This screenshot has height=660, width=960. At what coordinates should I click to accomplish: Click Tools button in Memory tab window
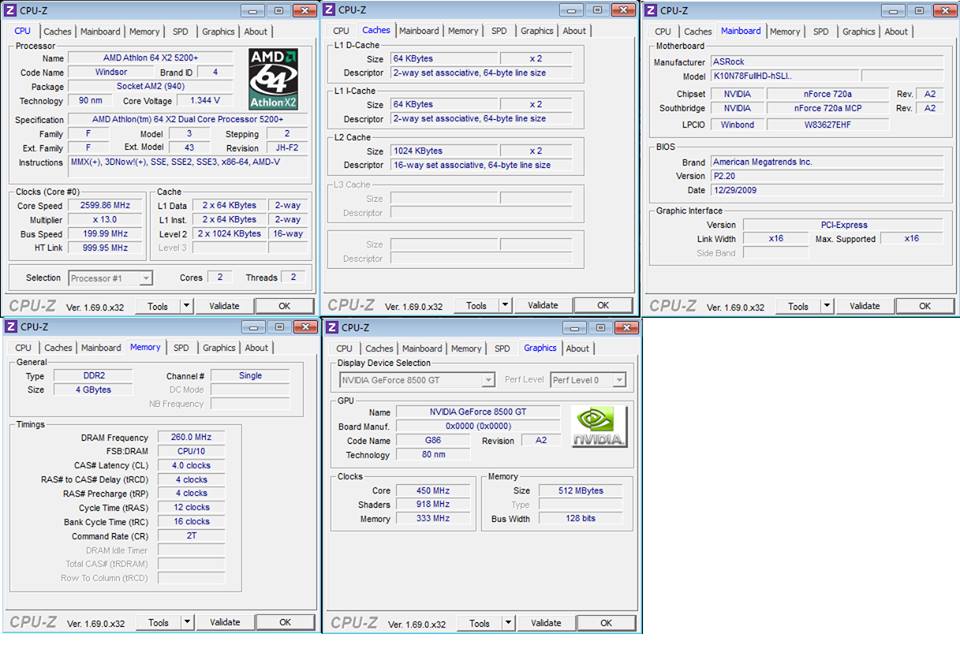click(x=159, y=622)
